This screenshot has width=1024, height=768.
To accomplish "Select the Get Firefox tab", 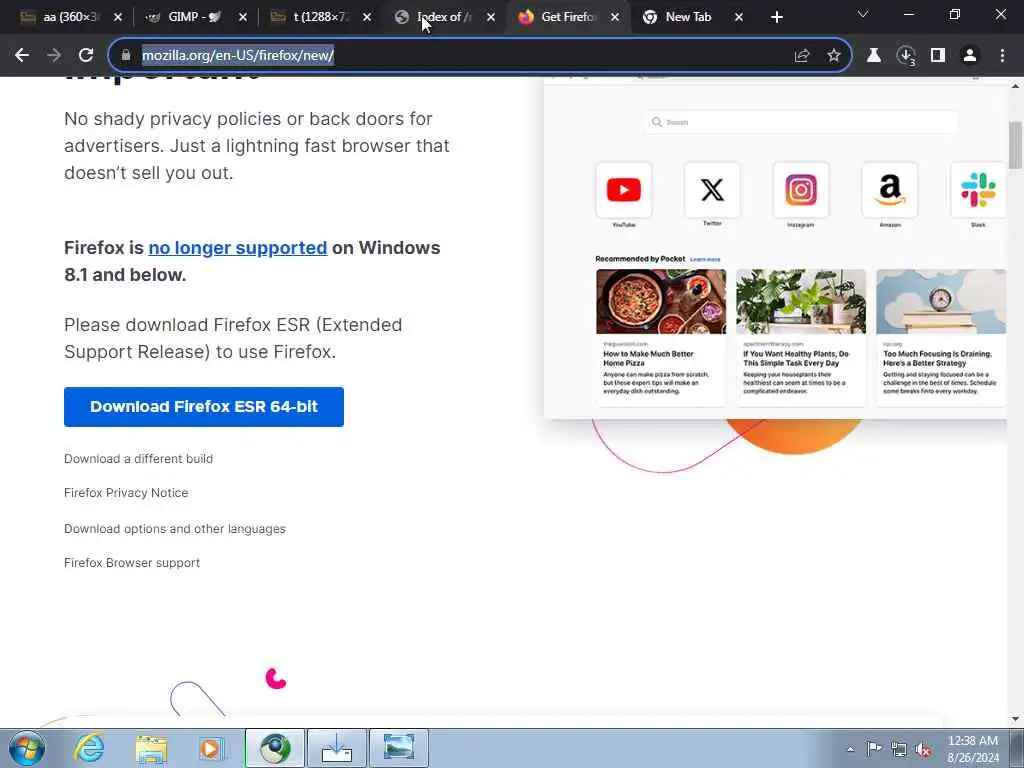I will pyautogui.click(x=567, y=17).
